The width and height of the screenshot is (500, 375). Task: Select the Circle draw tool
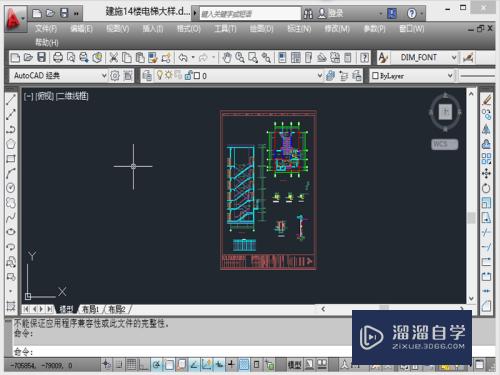click(x=11, y=188)
